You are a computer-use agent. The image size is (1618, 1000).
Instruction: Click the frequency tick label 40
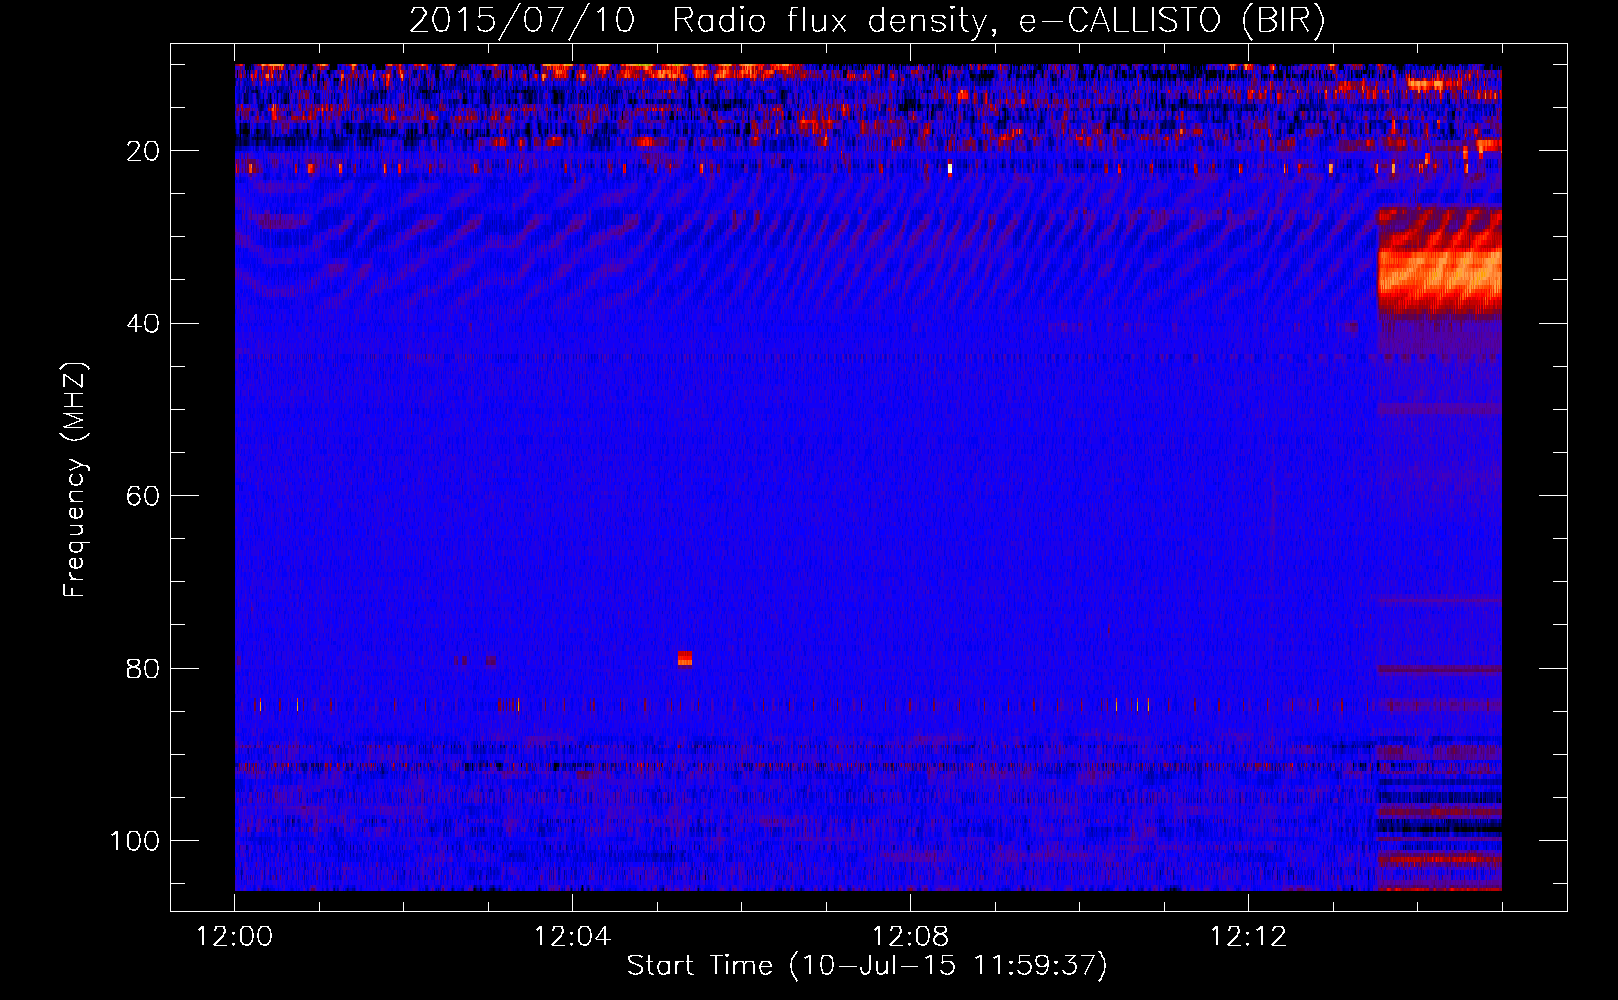[x=144, y=324]
